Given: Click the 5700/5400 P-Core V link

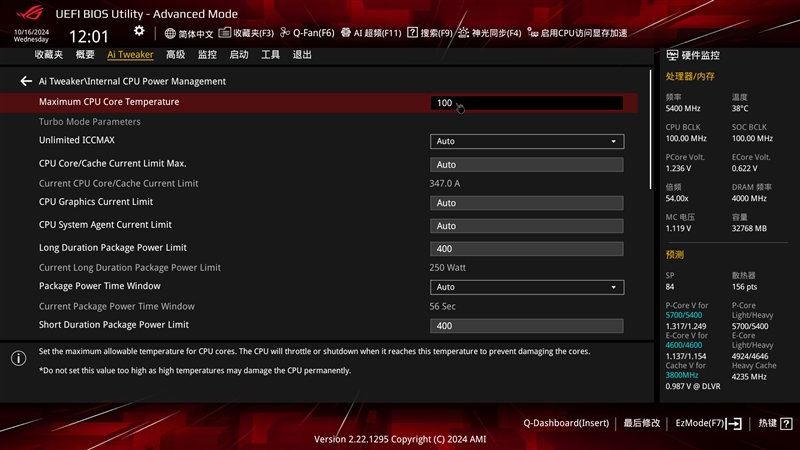Looking at the screenshot, I should tap(683, 315).
